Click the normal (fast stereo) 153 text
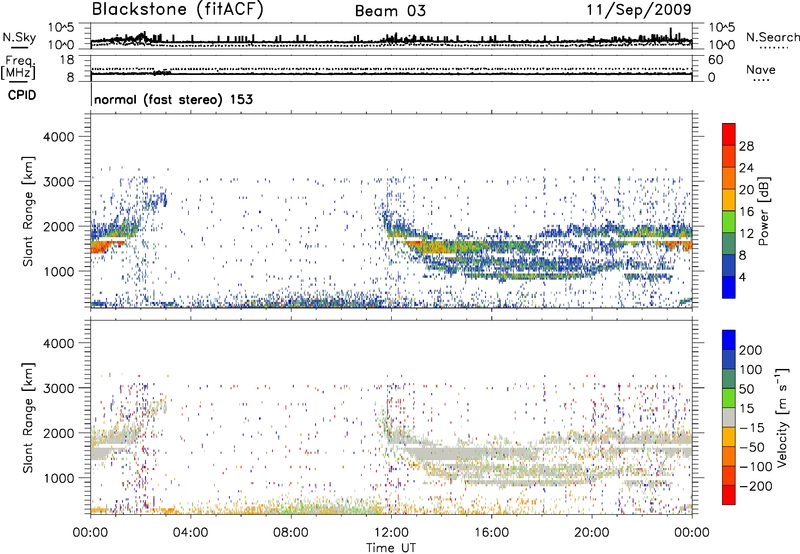 pos(173,99)
